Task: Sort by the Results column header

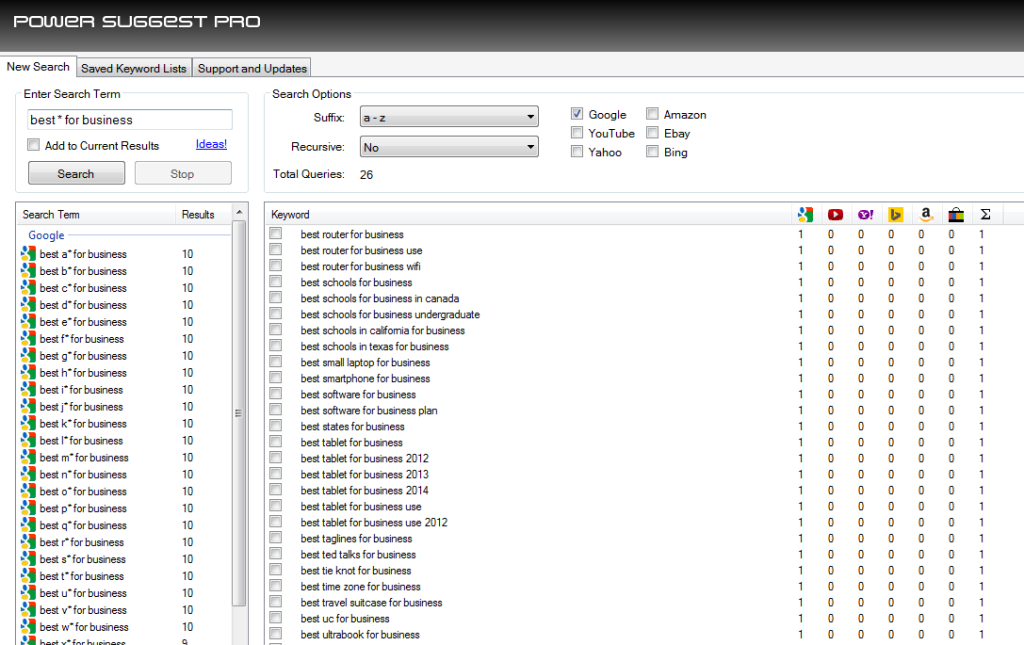Action: point(203,214)
